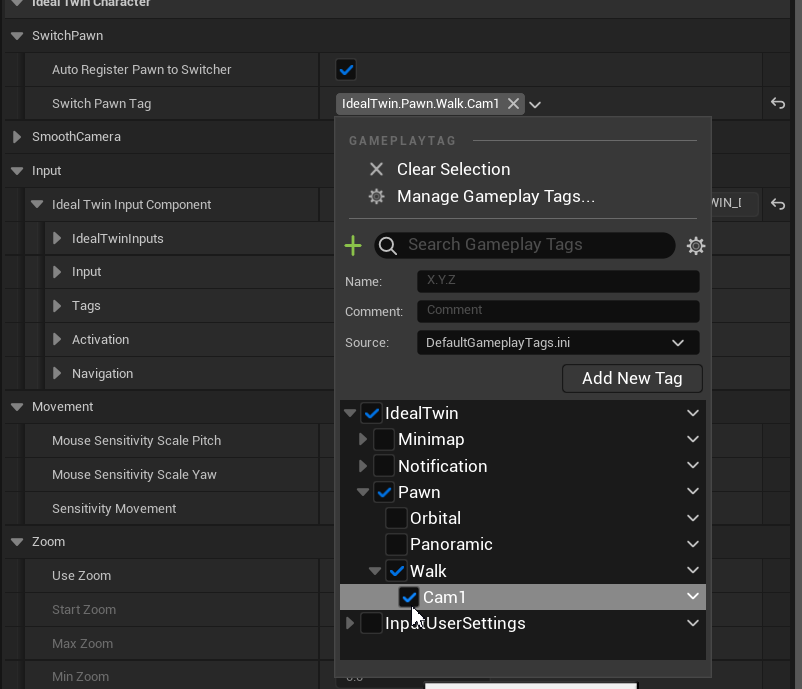802x689 pixels.
Task: Open the Source DefaultGameplayTags.ini dropdown
Action: (x=557, y=343)
